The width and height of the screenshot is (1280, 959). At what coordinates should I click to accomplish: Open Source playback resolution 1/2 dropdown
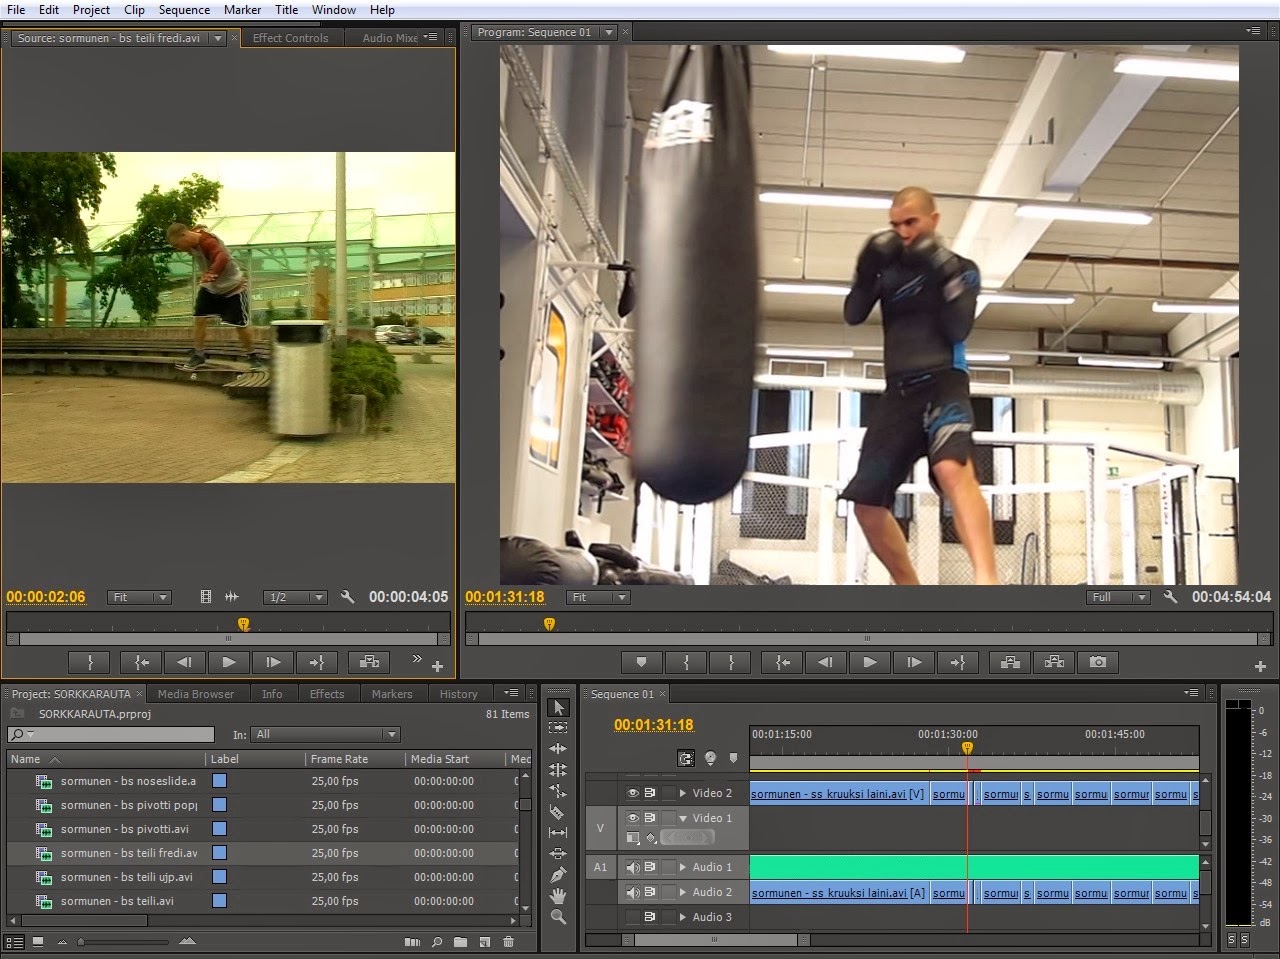pos(295,597)
